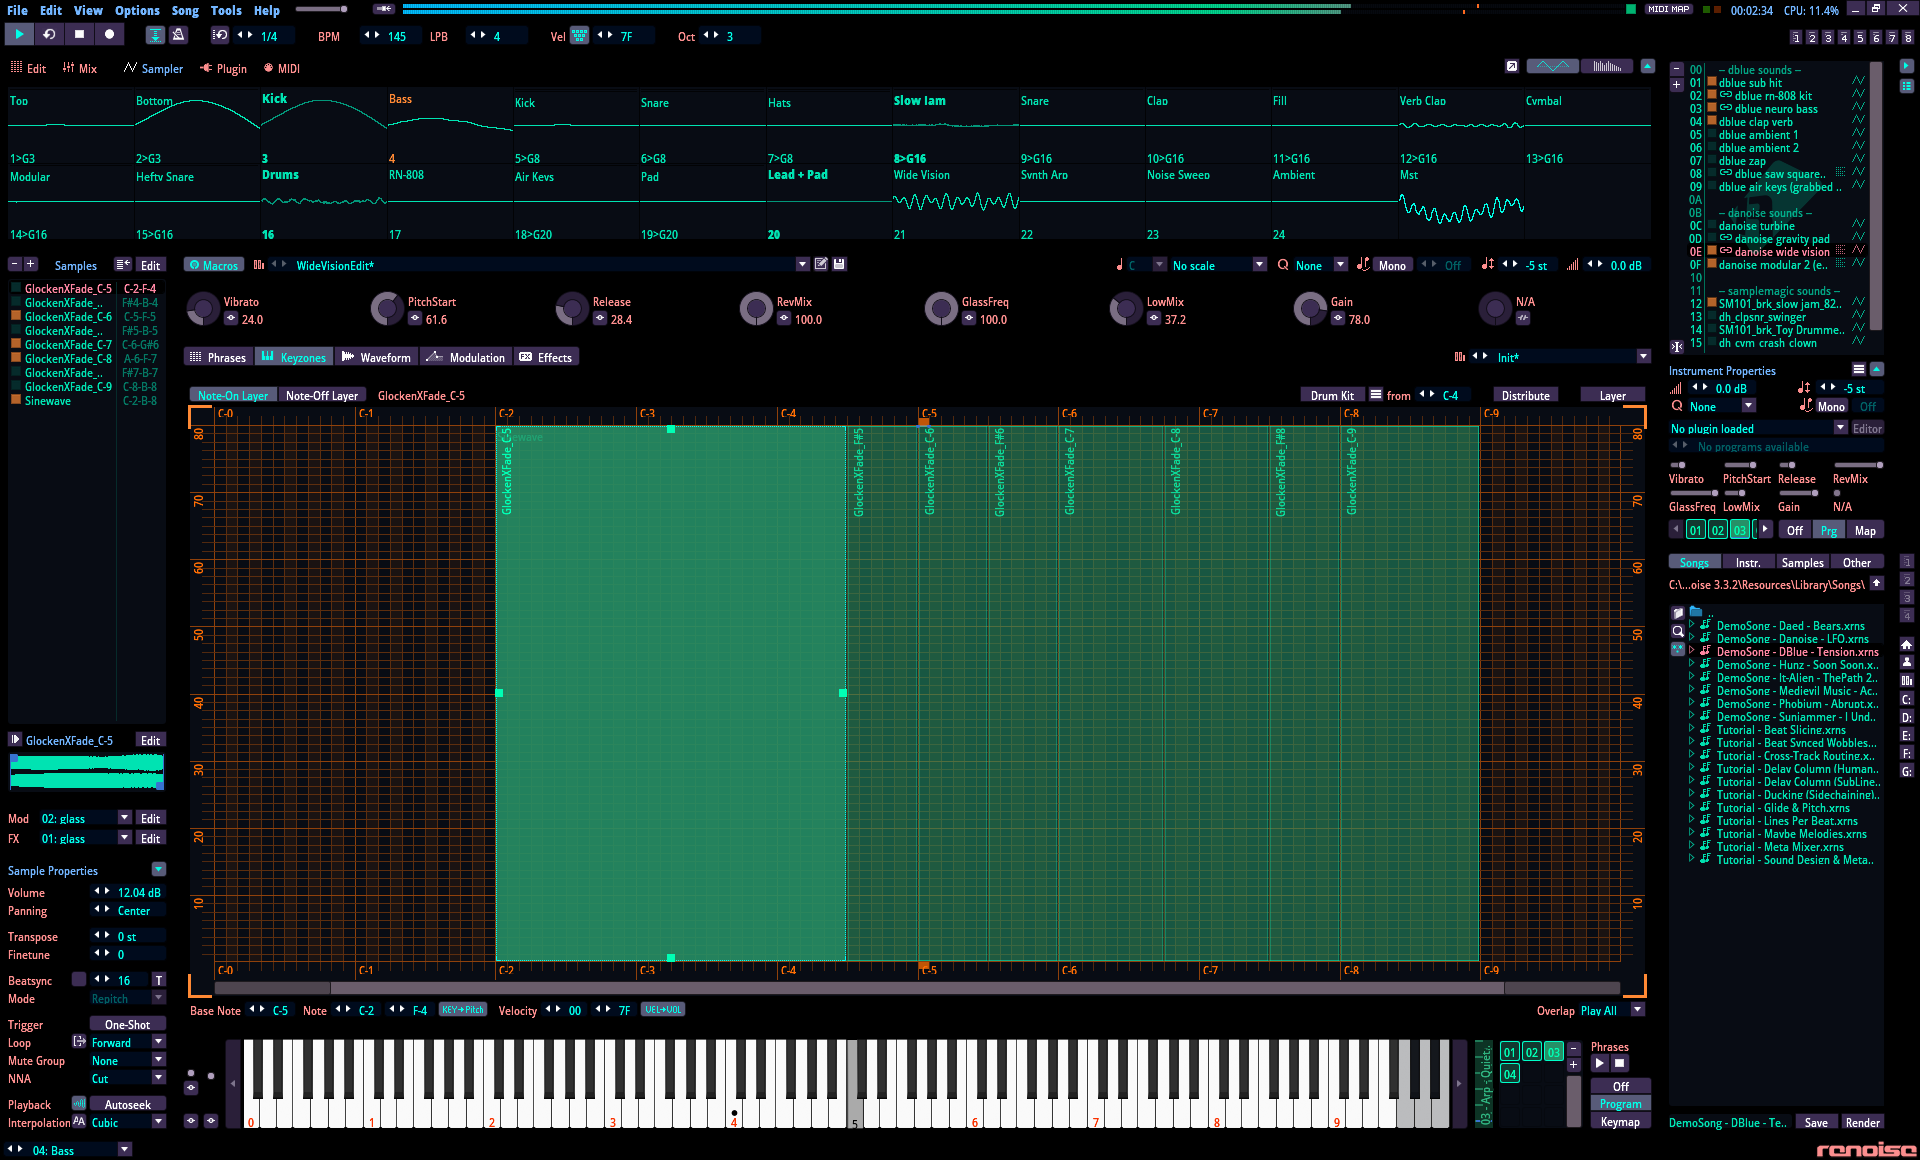
Task: Toggle the Beatsync checkbox
Action: [78, 980]
